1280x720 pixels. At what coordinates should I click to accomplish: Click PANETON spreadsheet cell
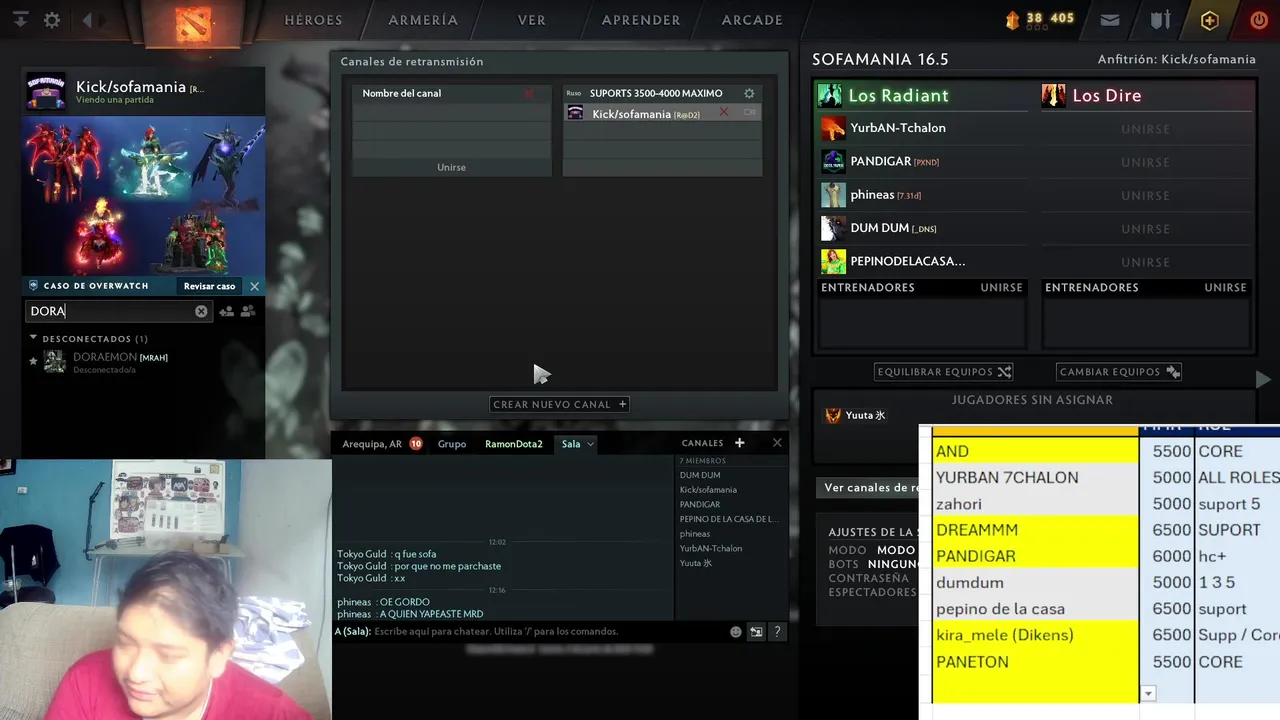tap(1035, 662)
